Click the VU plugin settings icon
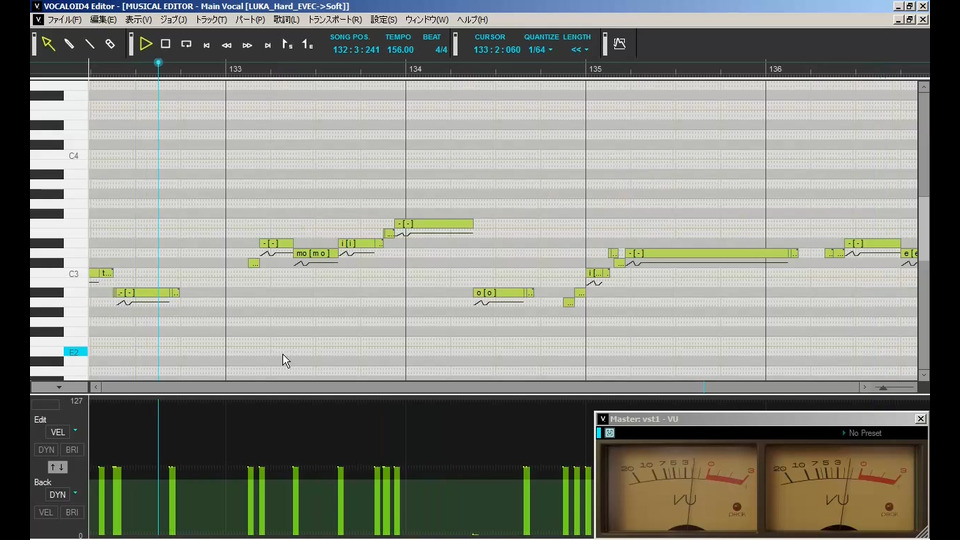Viewport: 960px width, 540px height. coord(610,433)
